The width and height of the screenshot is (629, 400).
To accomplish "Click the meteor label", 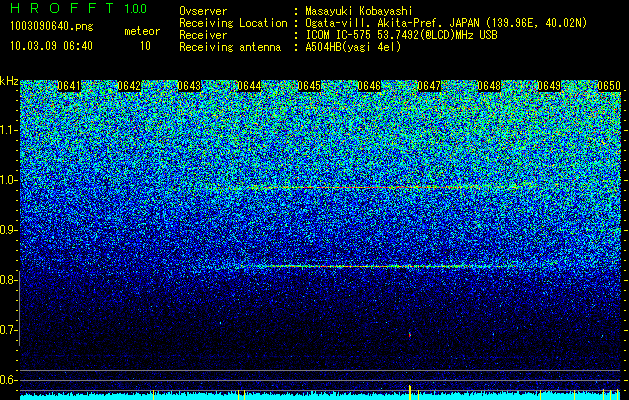I will pos(142,31).
